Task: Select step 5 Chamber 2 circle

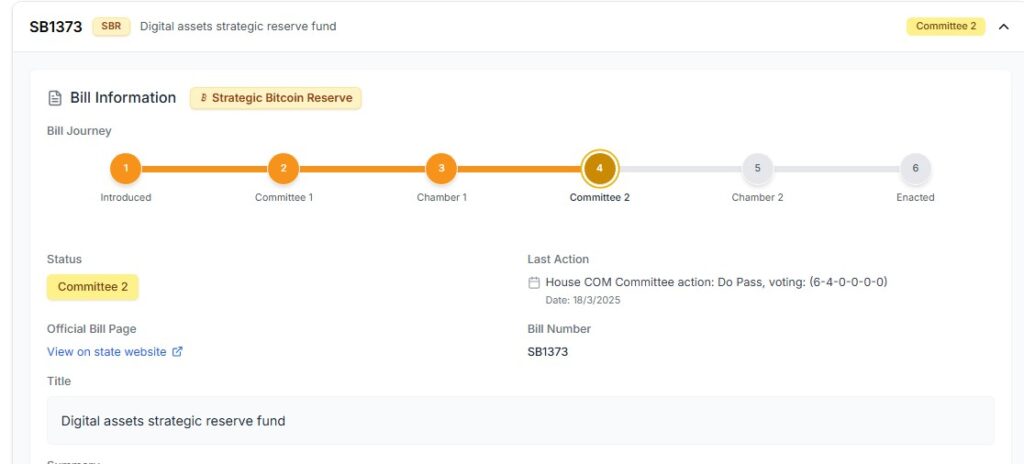Action: coord(758,169)
